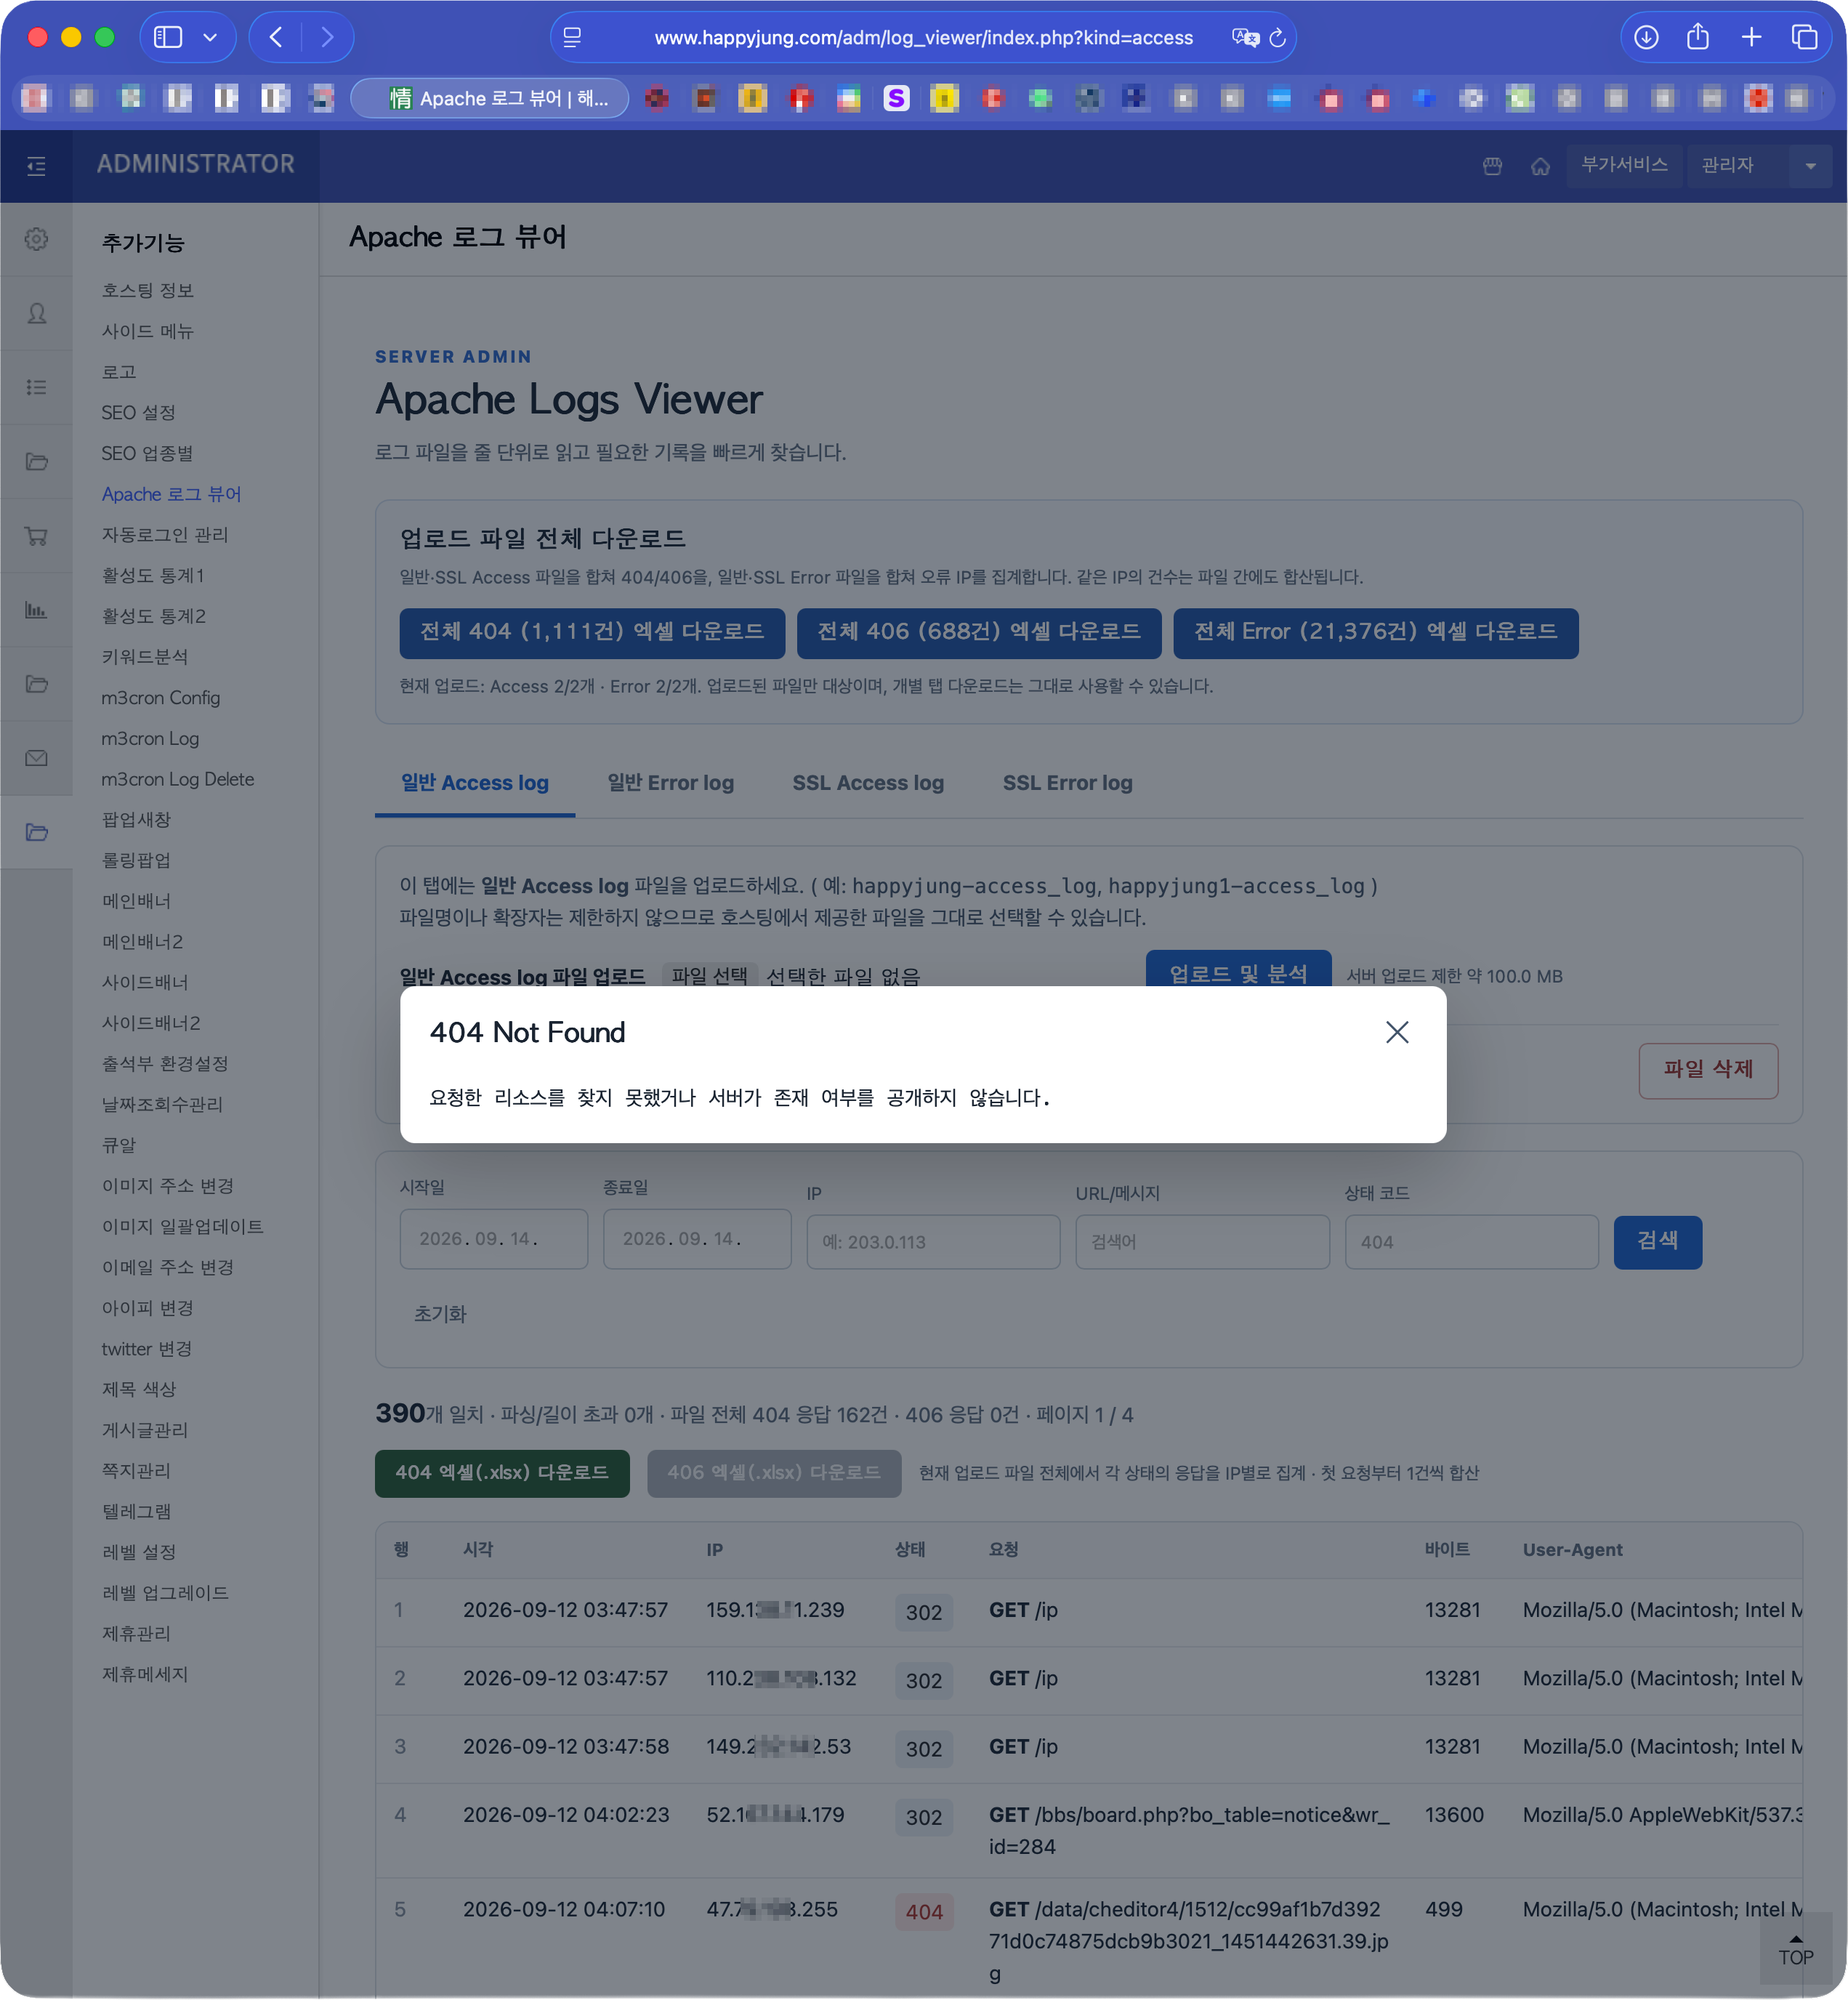The image size is (1848, 2000).
Task: Click the 파일 선택 file chooser button
Action: (709, 975)
